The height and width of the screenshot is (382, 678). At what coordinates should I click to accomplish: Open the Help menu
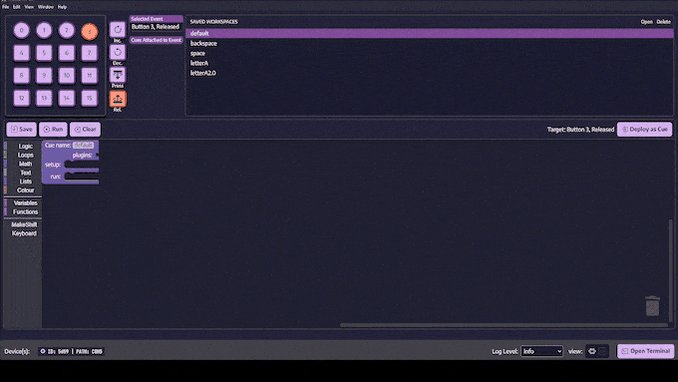[x=62, y=7]
